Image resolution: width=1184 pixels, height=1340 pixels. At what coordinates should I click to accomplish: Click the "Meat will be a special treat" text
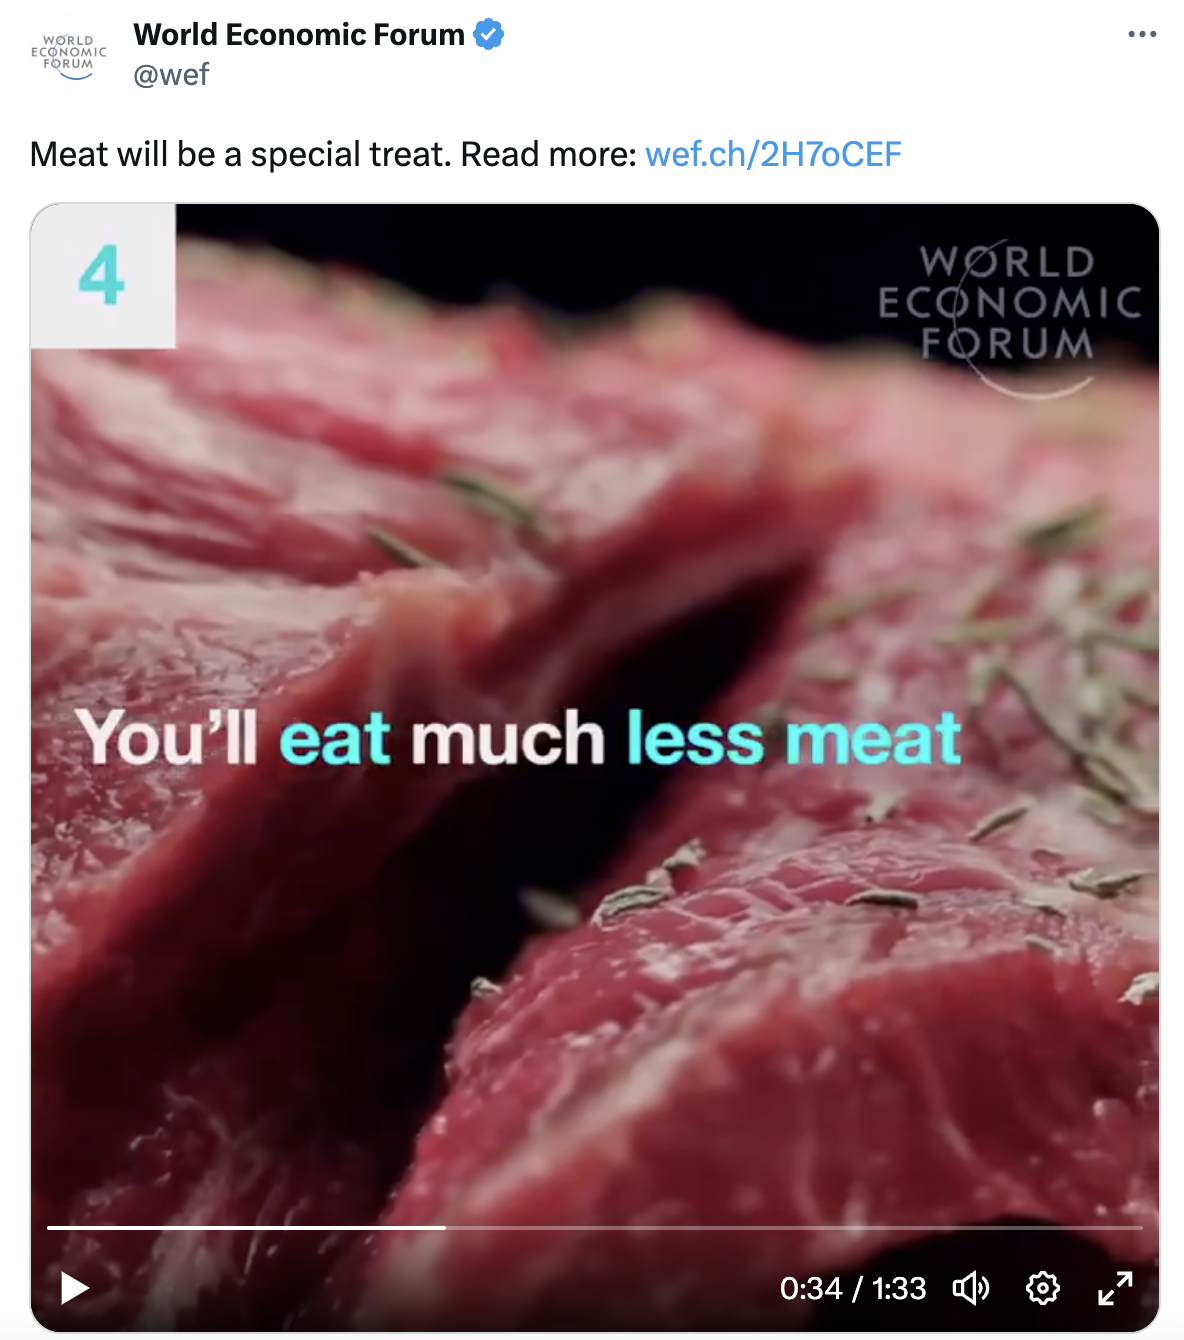(x=241, y=154)
